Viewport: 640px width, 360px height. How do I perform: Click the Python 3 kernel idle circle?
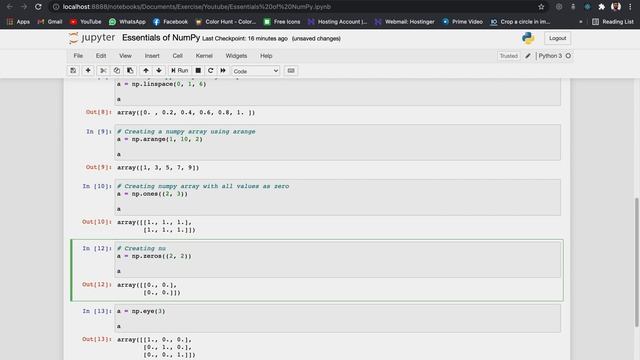pos(568,56)
